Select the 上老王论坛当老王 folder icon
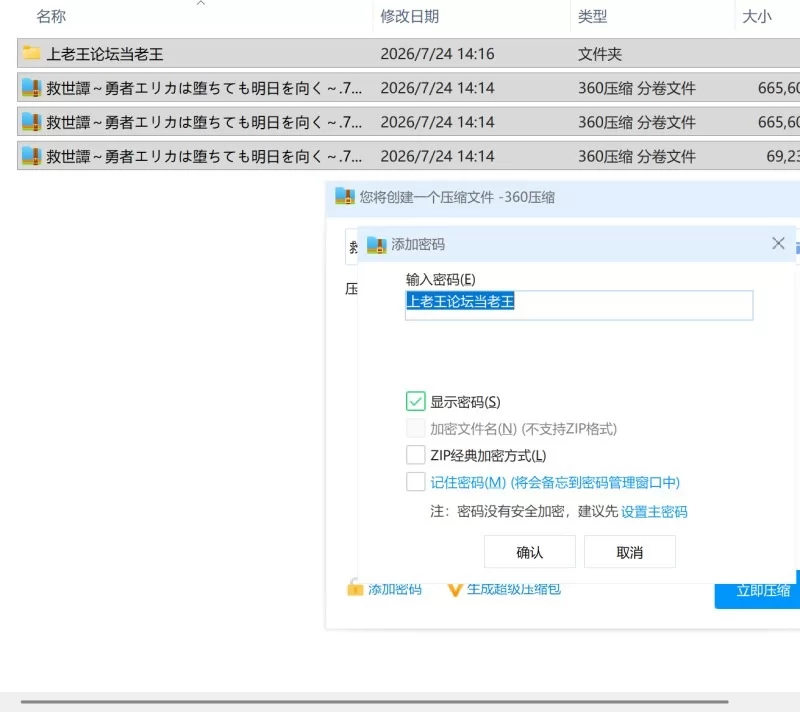The width and height of the screenshot is (800, 712). [31, 53]
